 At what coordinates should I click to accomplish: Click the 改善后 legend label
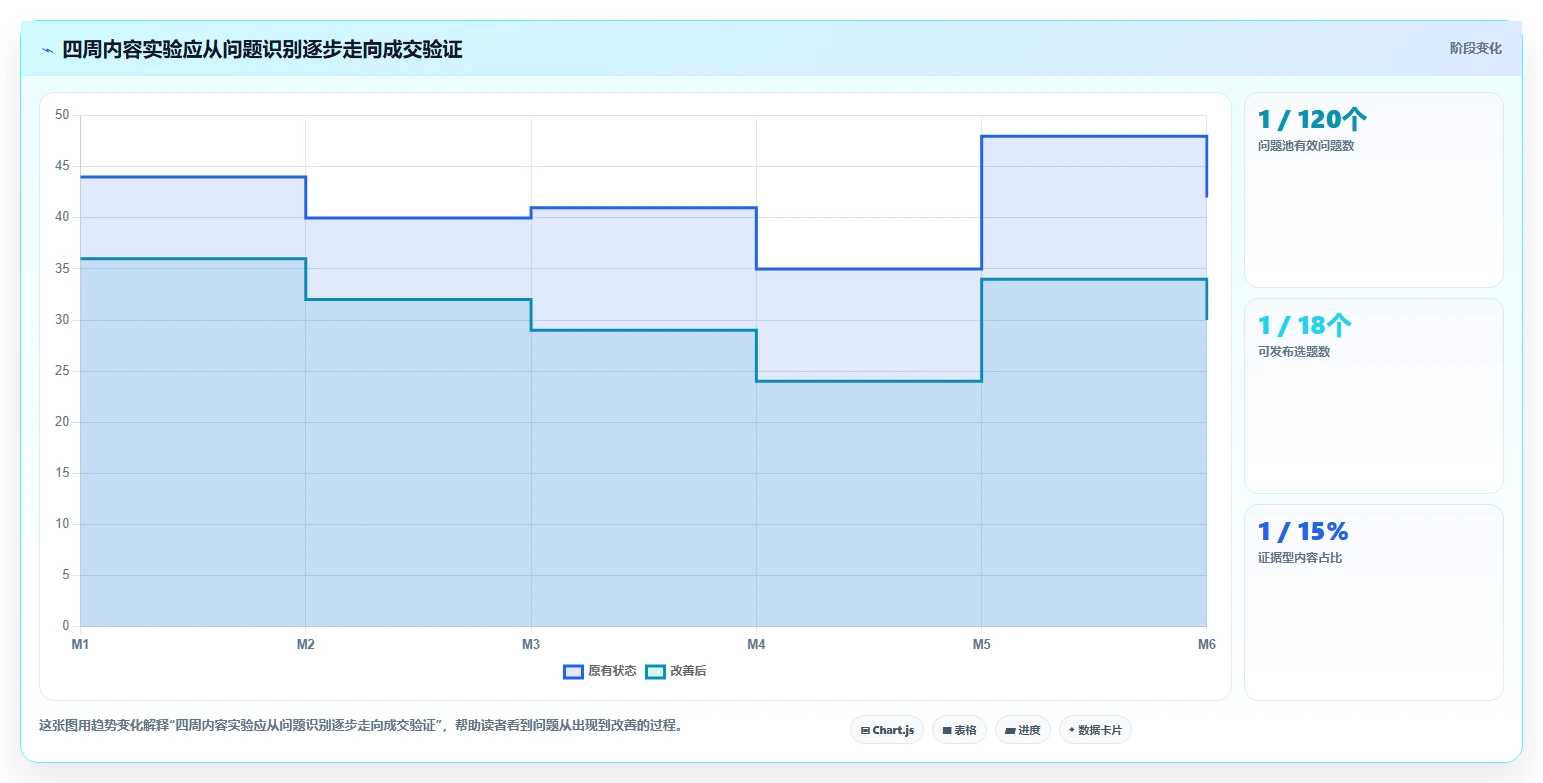(688, 671)
